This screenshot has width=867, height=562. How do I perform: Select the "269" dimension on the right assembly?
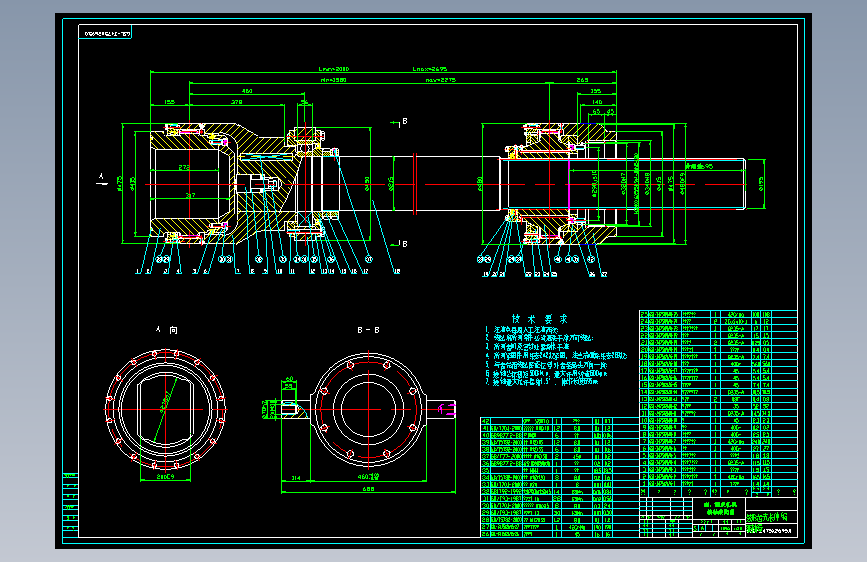pyautogui.click(x=582, y=80)
